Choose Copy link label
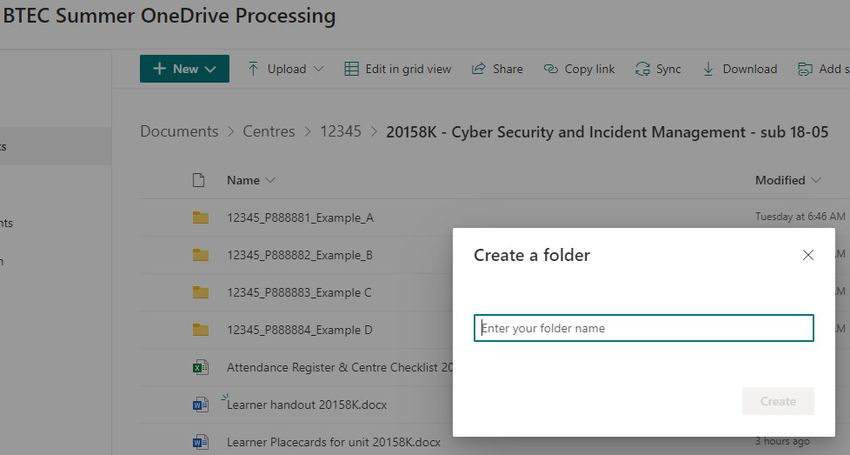The height and width of the screenshot is (455, 850). (x=590, y=69)
